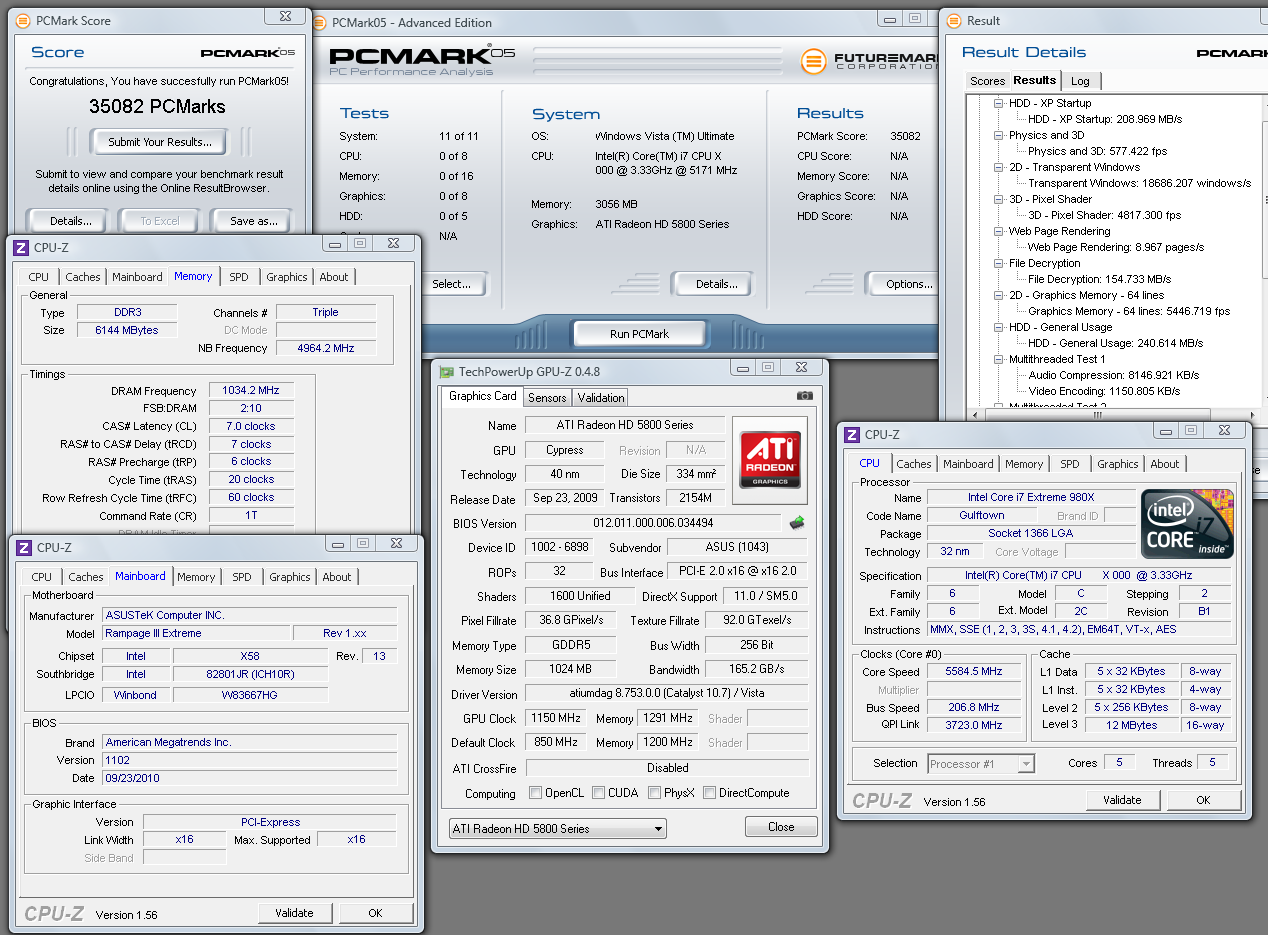Click the Rampage III Extreme model field
Image resolution: width=1268 pixels, height=935 pixels.
click(195, 633)
